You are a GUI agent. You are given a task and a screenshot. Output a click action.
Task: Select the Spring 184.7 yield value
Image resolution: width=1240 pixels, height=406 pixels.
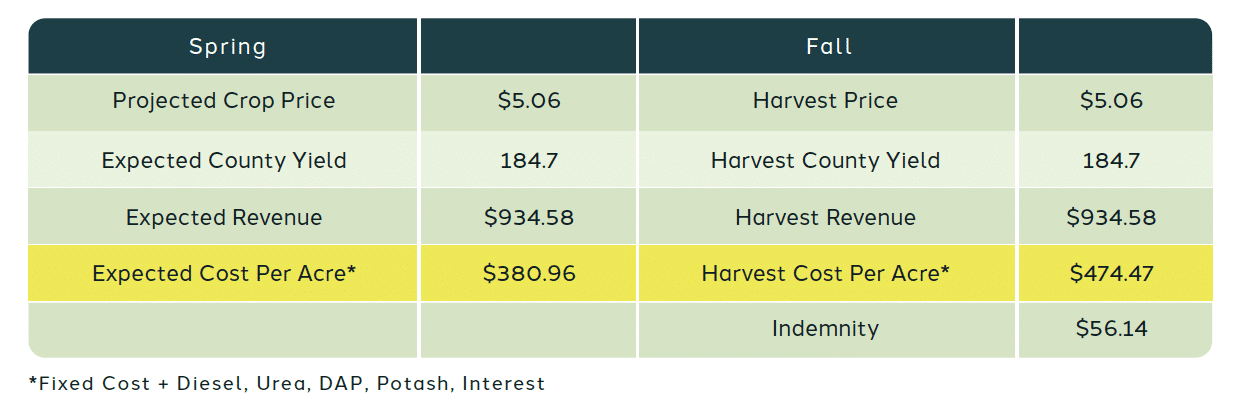click(x=528, y=160)
